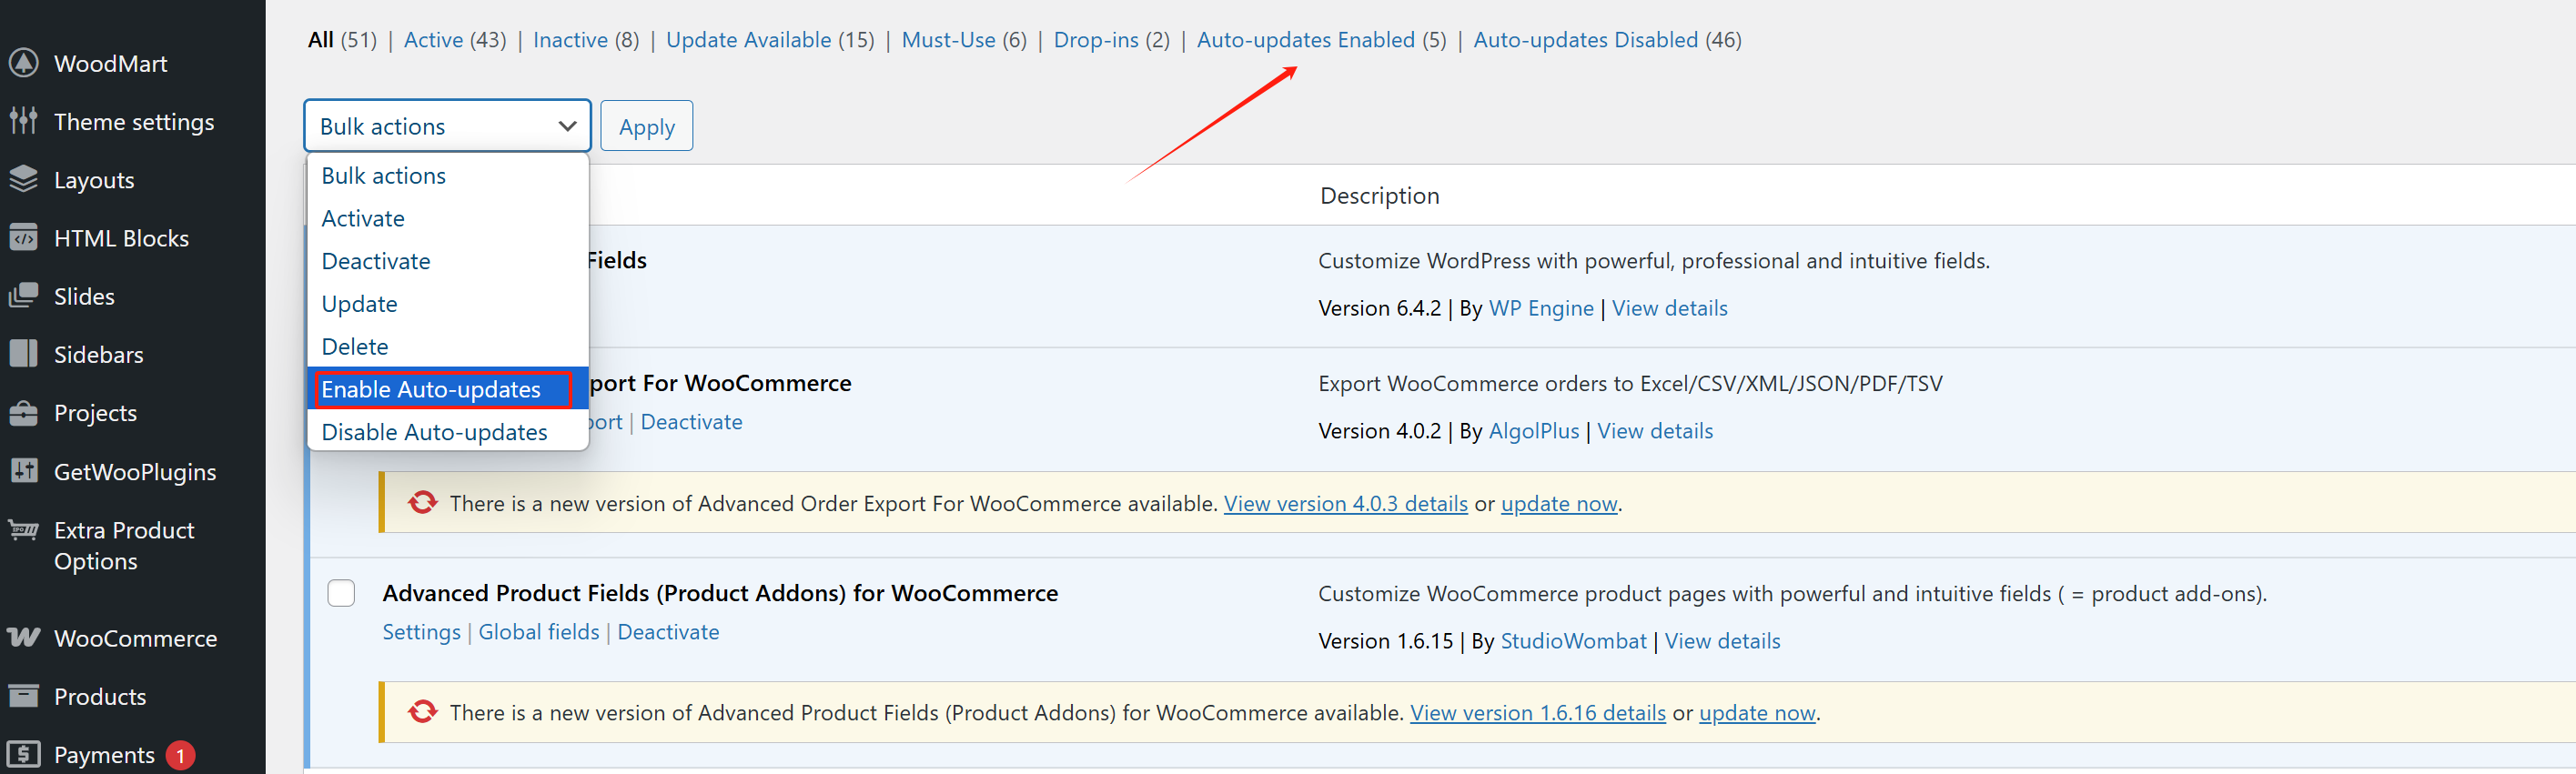This screenshot has width=2576, height=774.
Task: Click the Theme settings sliders icon
Action: (x=24, y=121)
